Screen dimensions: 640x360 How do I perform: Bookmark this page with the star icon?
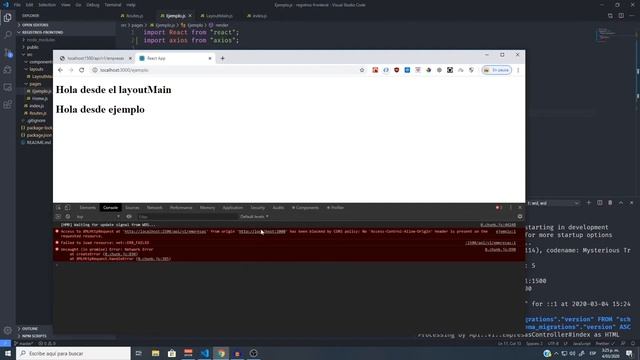[362, 70]
